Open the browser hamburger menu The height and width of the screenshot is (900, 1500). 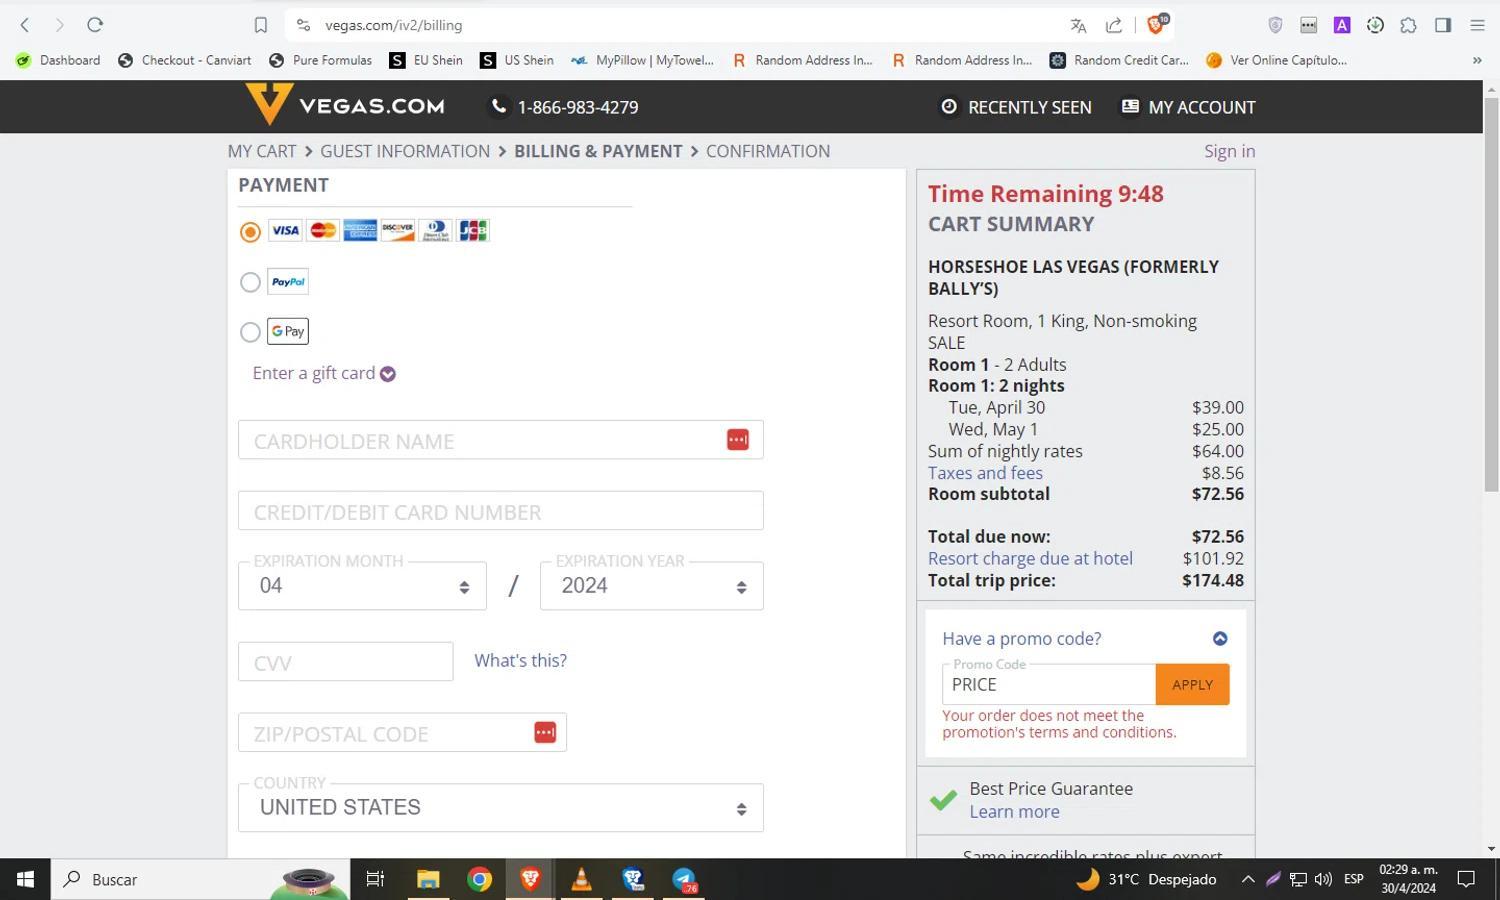point(1477,25)
